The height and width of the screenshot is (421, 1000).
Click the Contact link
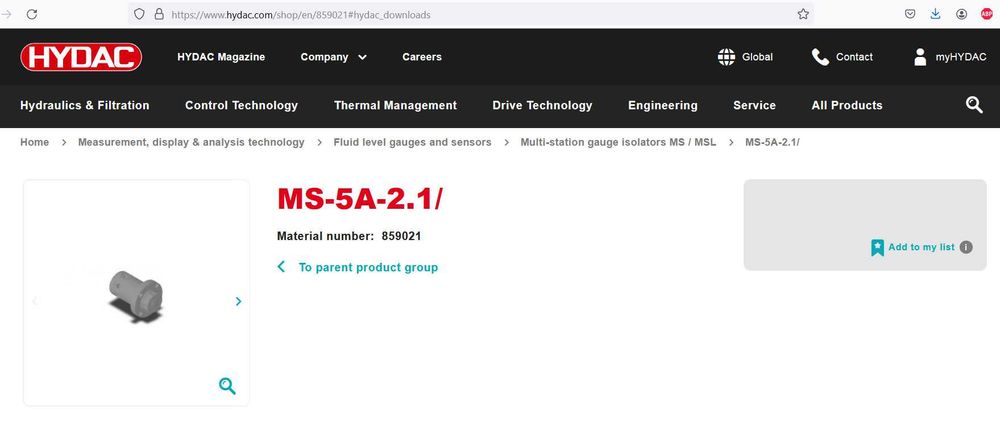854,57
